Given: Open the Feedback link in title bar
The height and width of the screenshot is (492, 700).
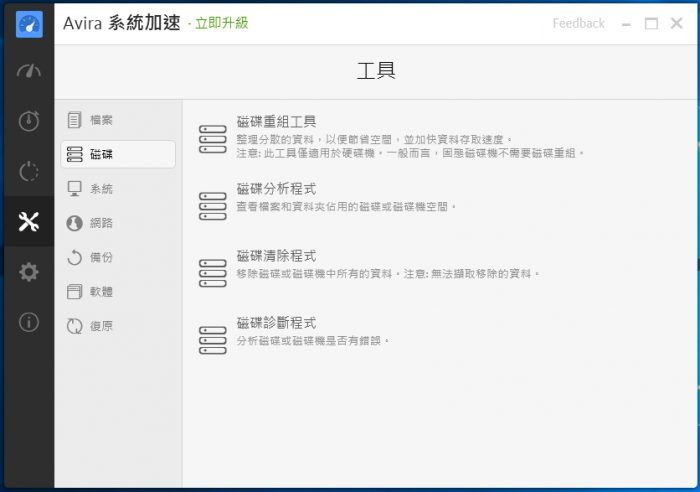Looking at the screenshot, I should tap(578, 23).
